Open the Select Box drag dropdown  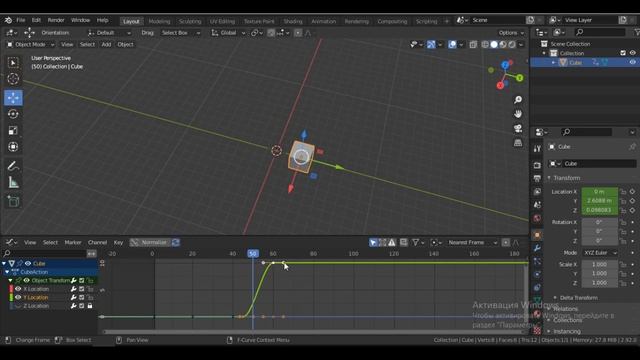pos(180,33)
